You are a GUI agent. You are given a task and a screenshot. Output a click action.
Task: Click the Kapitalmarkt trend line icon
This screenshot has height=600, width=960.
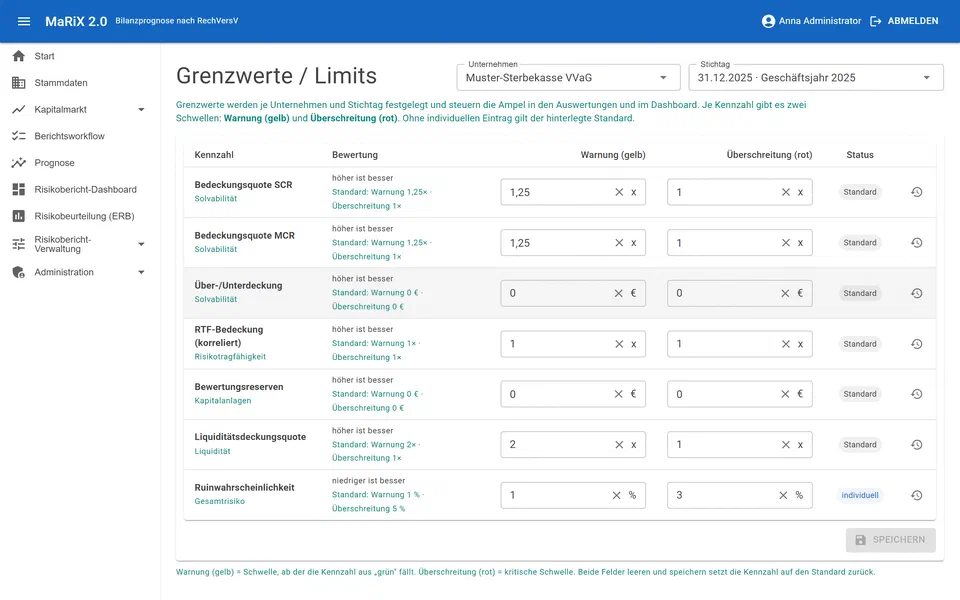[x=19, y=110]
